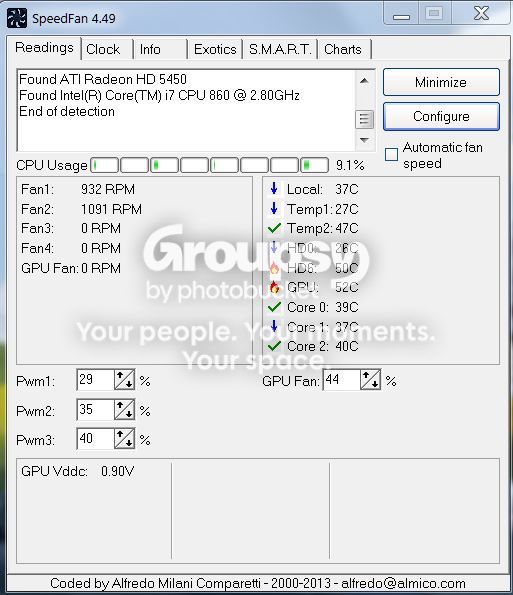Click the down arrow icon beside HD0
Screen dimensions: 513x595
[x=274, y=248]
